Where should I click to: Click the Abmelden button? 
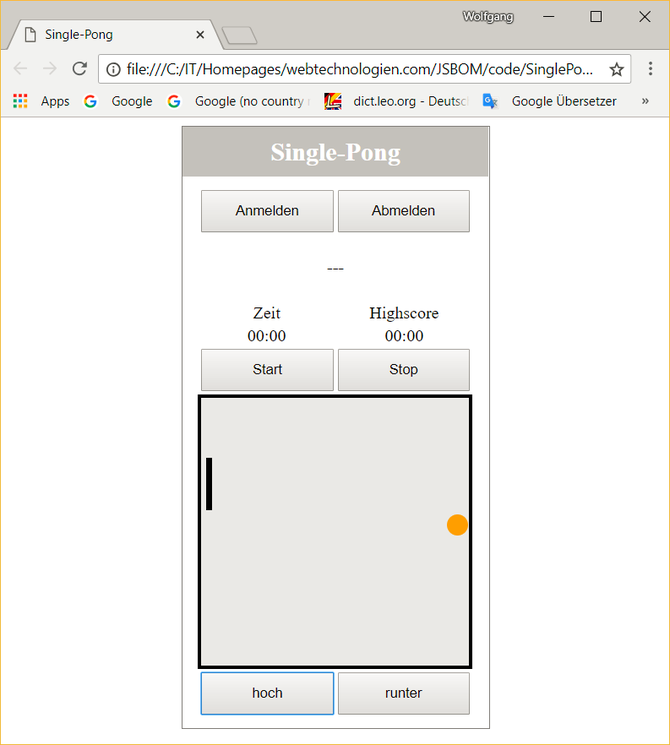pos(403,211)
